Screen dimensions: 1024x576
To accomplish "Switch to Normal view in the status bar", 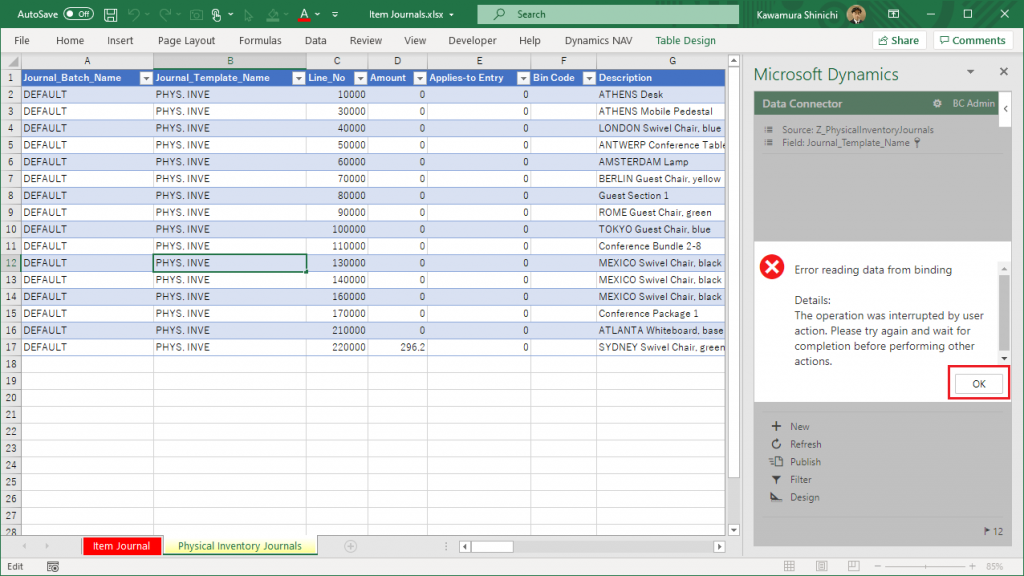I will click(790, 566).
